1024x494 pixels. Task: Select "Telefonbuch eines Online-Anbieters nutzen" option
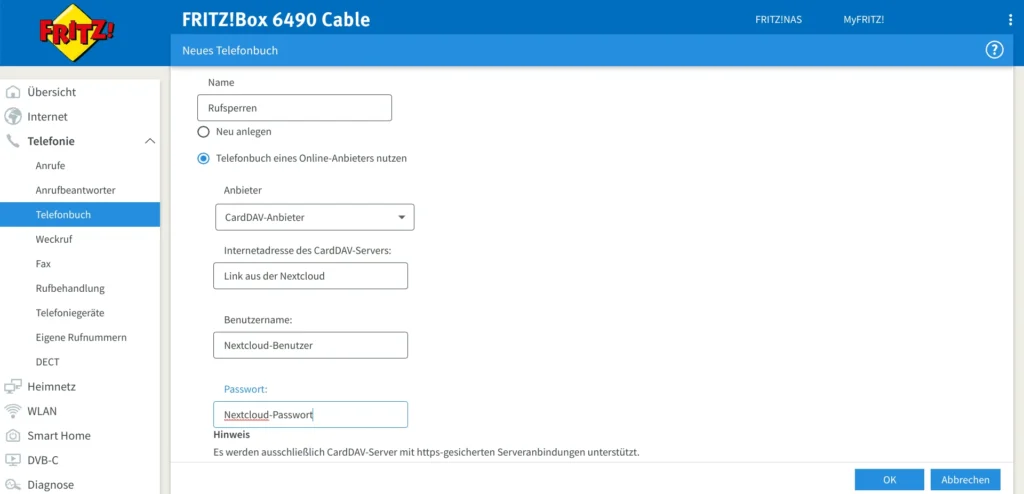click(x=204, y=158)
